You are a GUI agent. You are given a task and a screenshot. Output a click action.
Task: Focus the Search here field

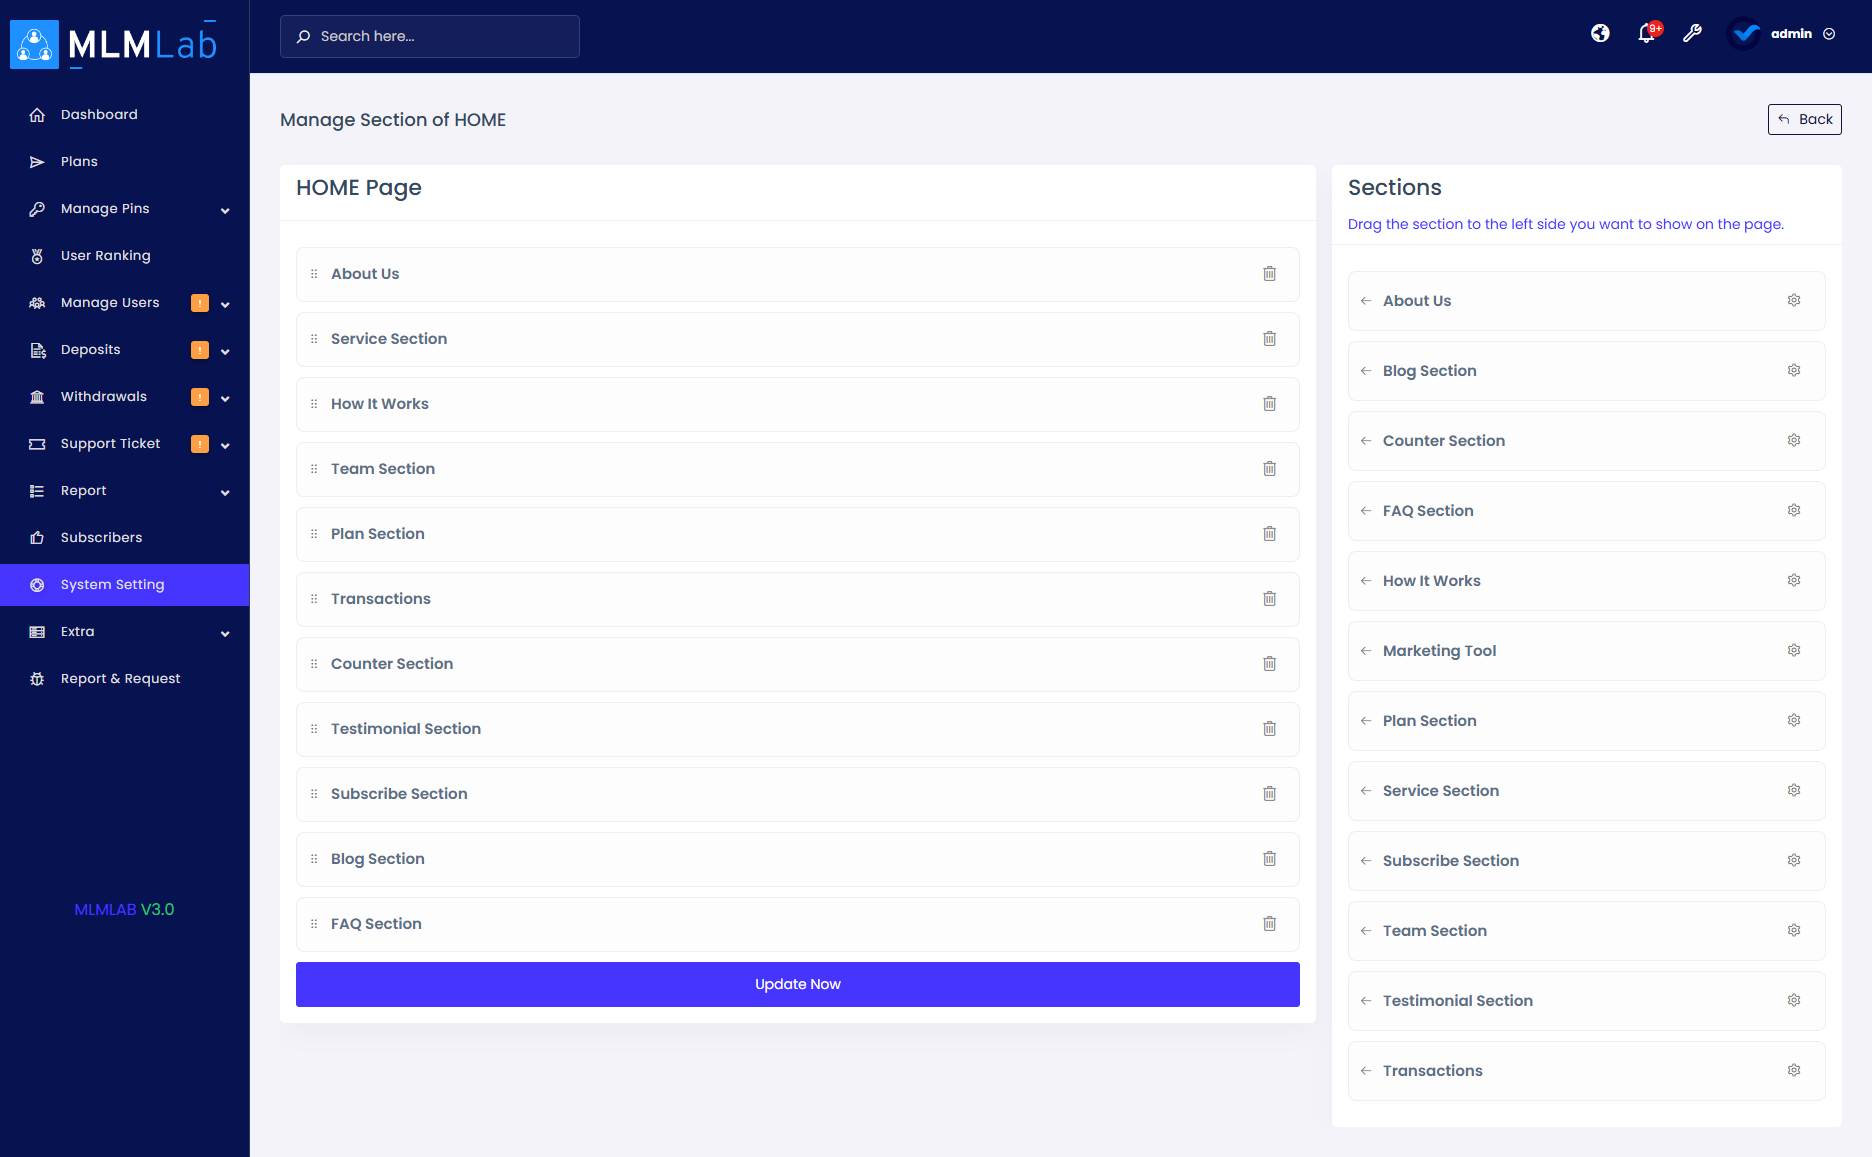(430, 36)
